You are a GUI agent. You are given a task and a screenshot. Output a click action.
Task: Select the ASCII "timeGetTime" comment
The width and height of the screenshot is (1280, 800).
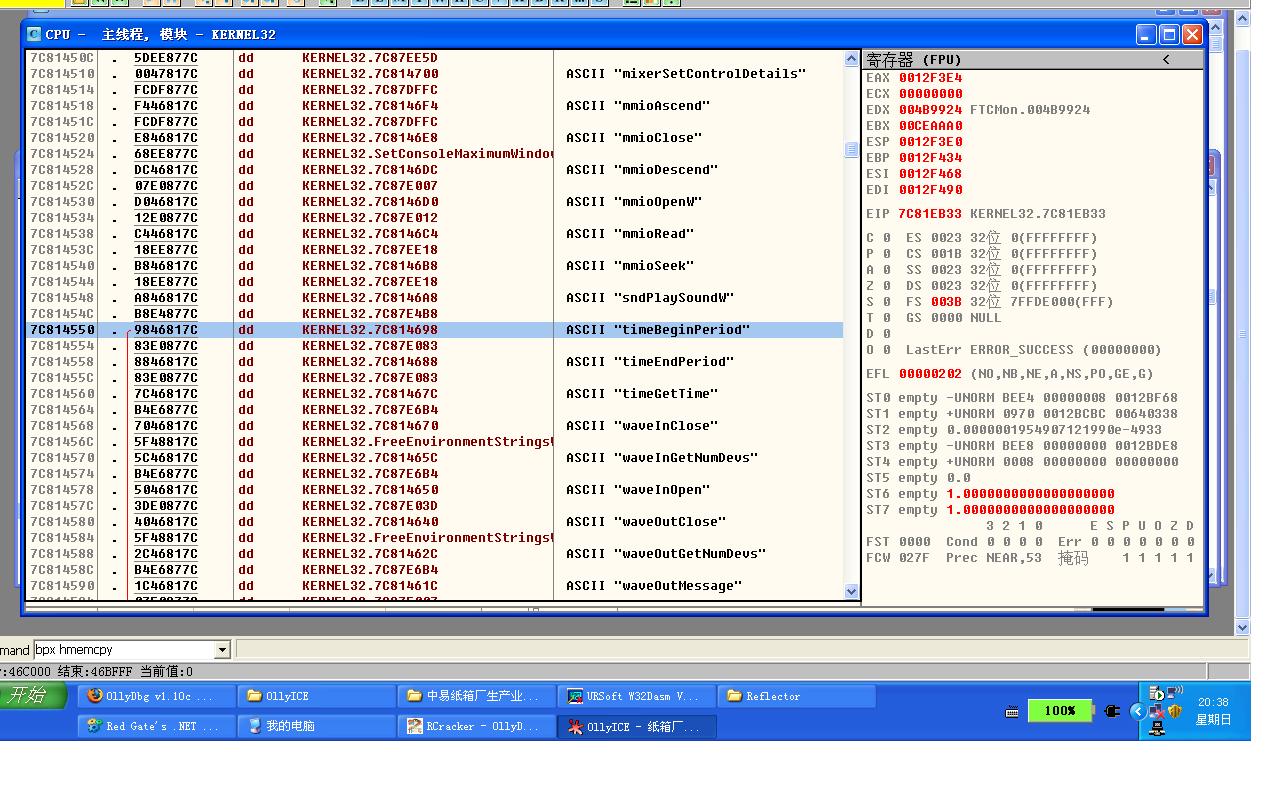pos(641,394)
